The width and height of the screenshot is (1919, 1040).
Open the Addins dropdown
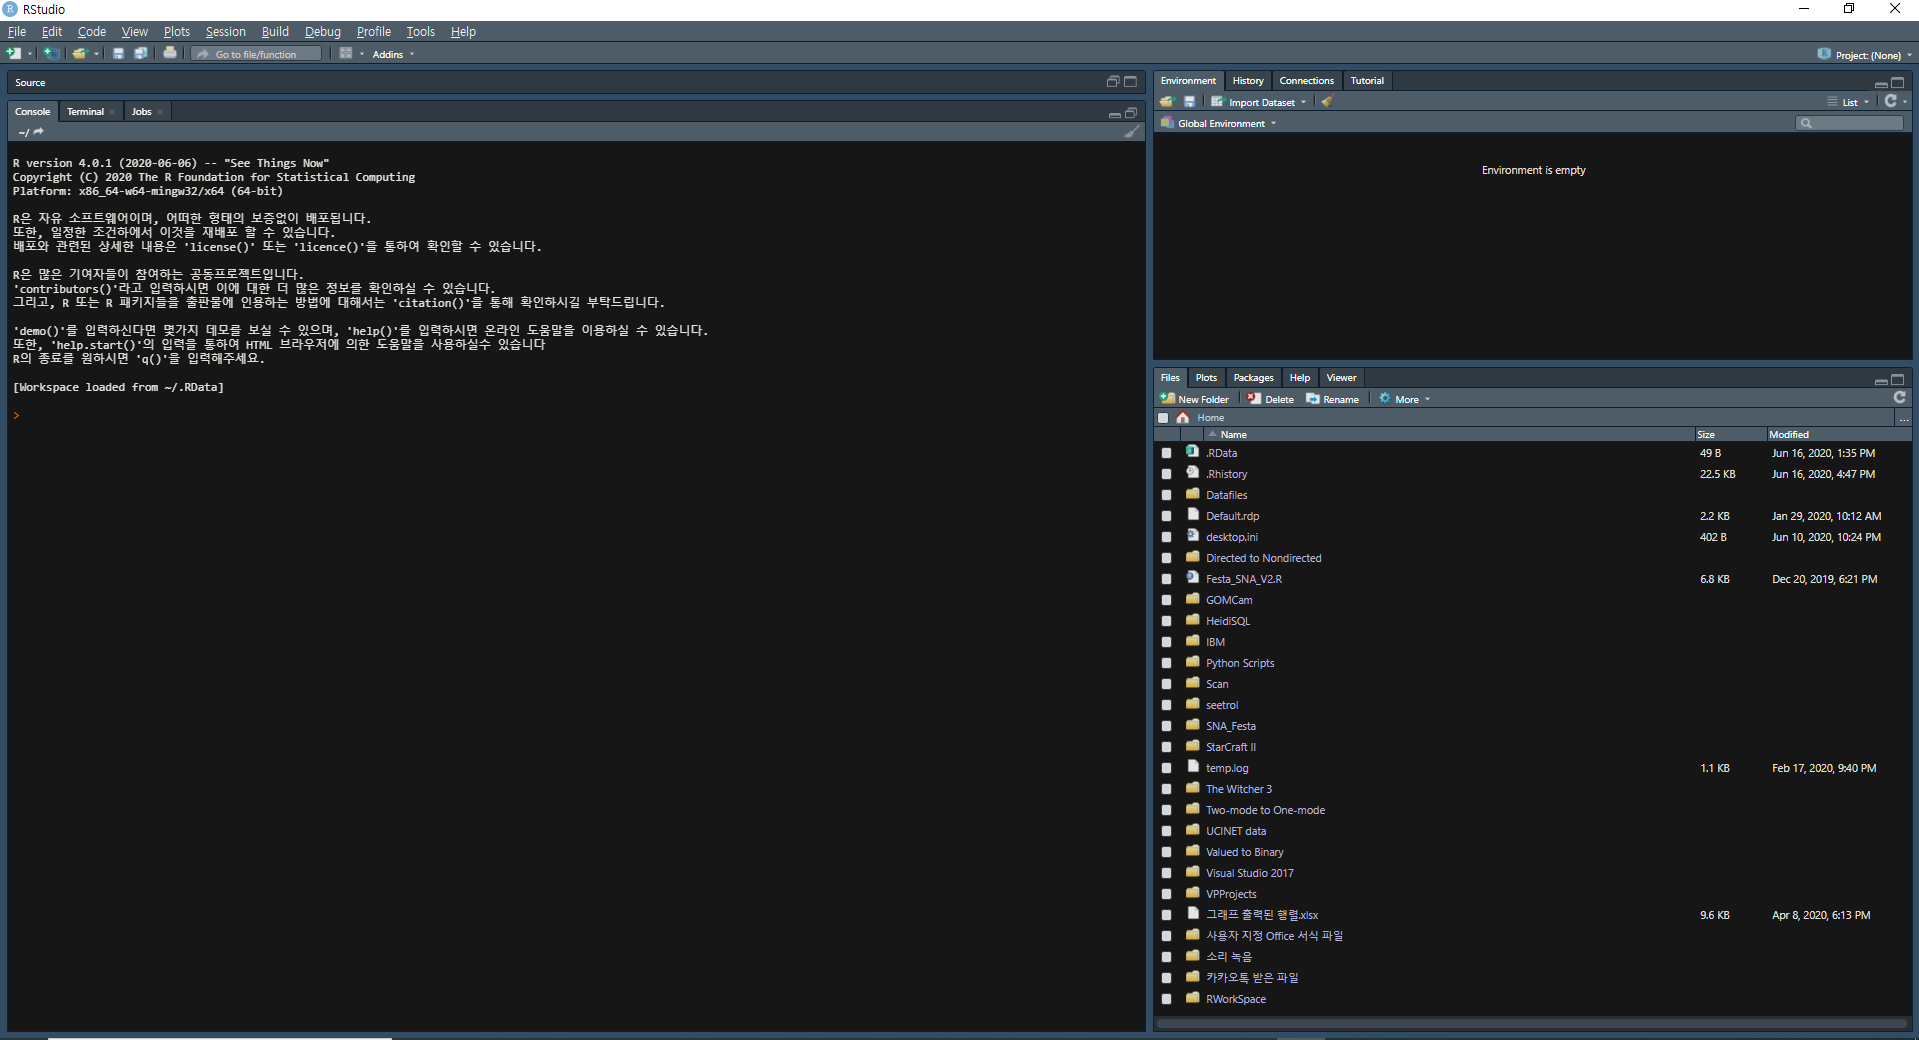[393, 54]
